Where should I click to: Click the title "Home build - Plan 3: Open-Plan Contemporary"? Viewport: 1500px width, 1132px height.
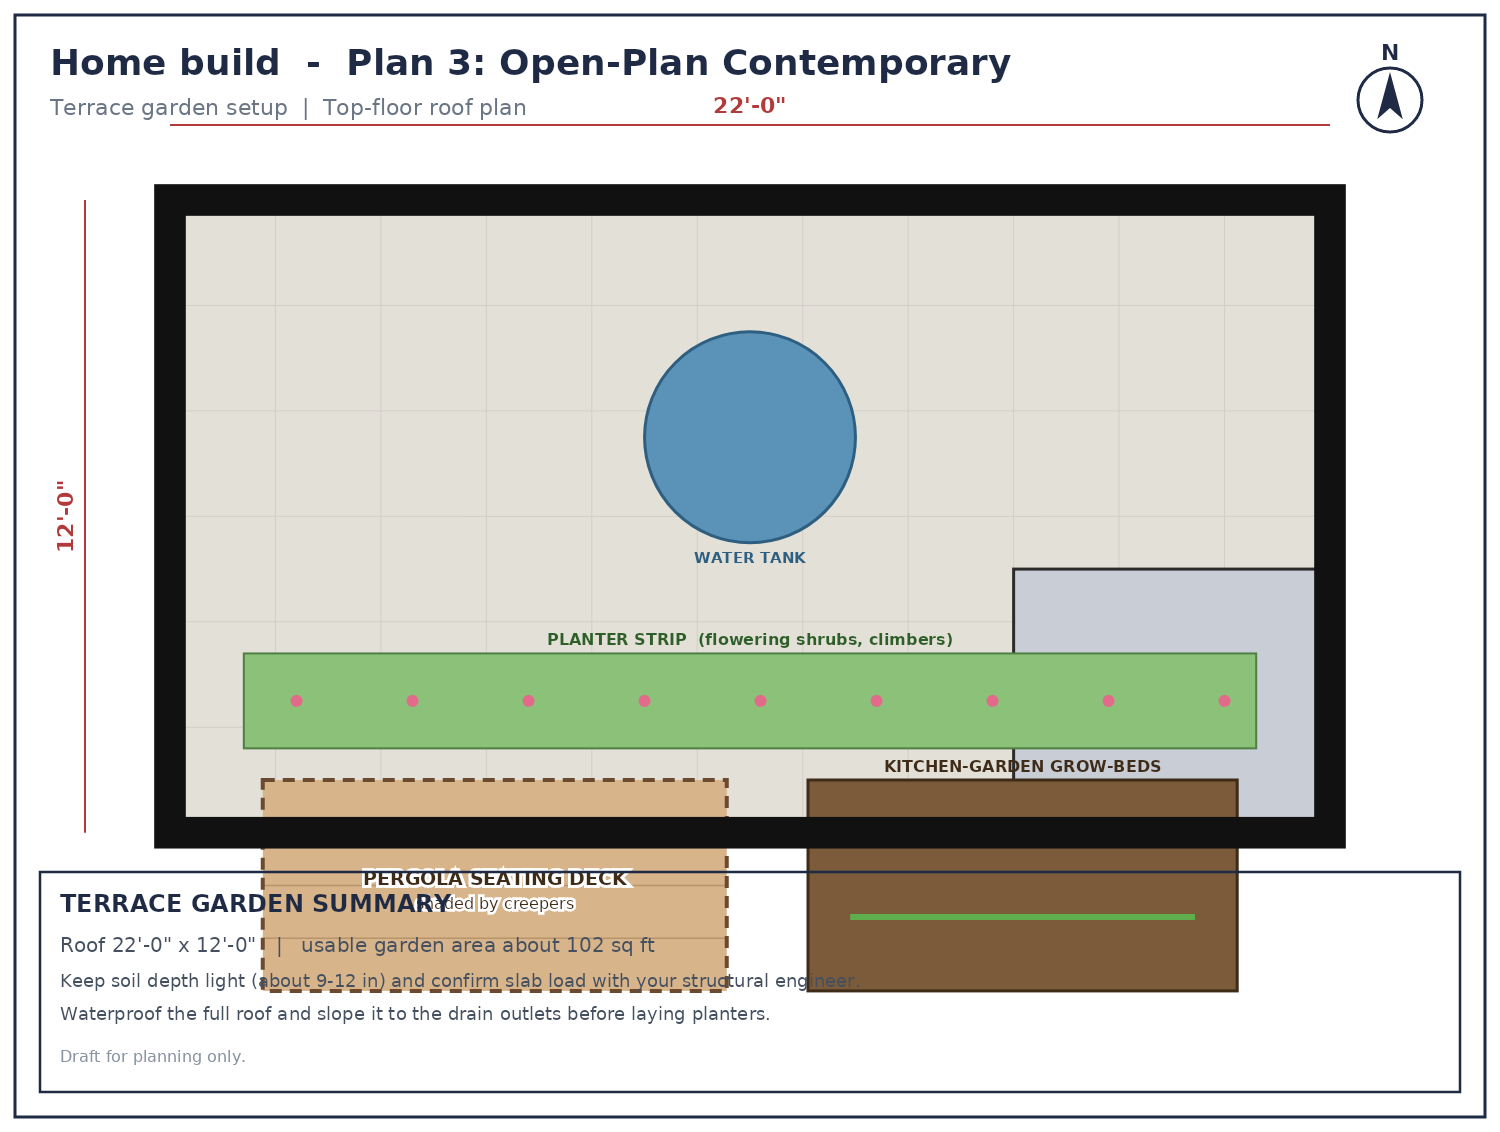(x=530, y=63)
